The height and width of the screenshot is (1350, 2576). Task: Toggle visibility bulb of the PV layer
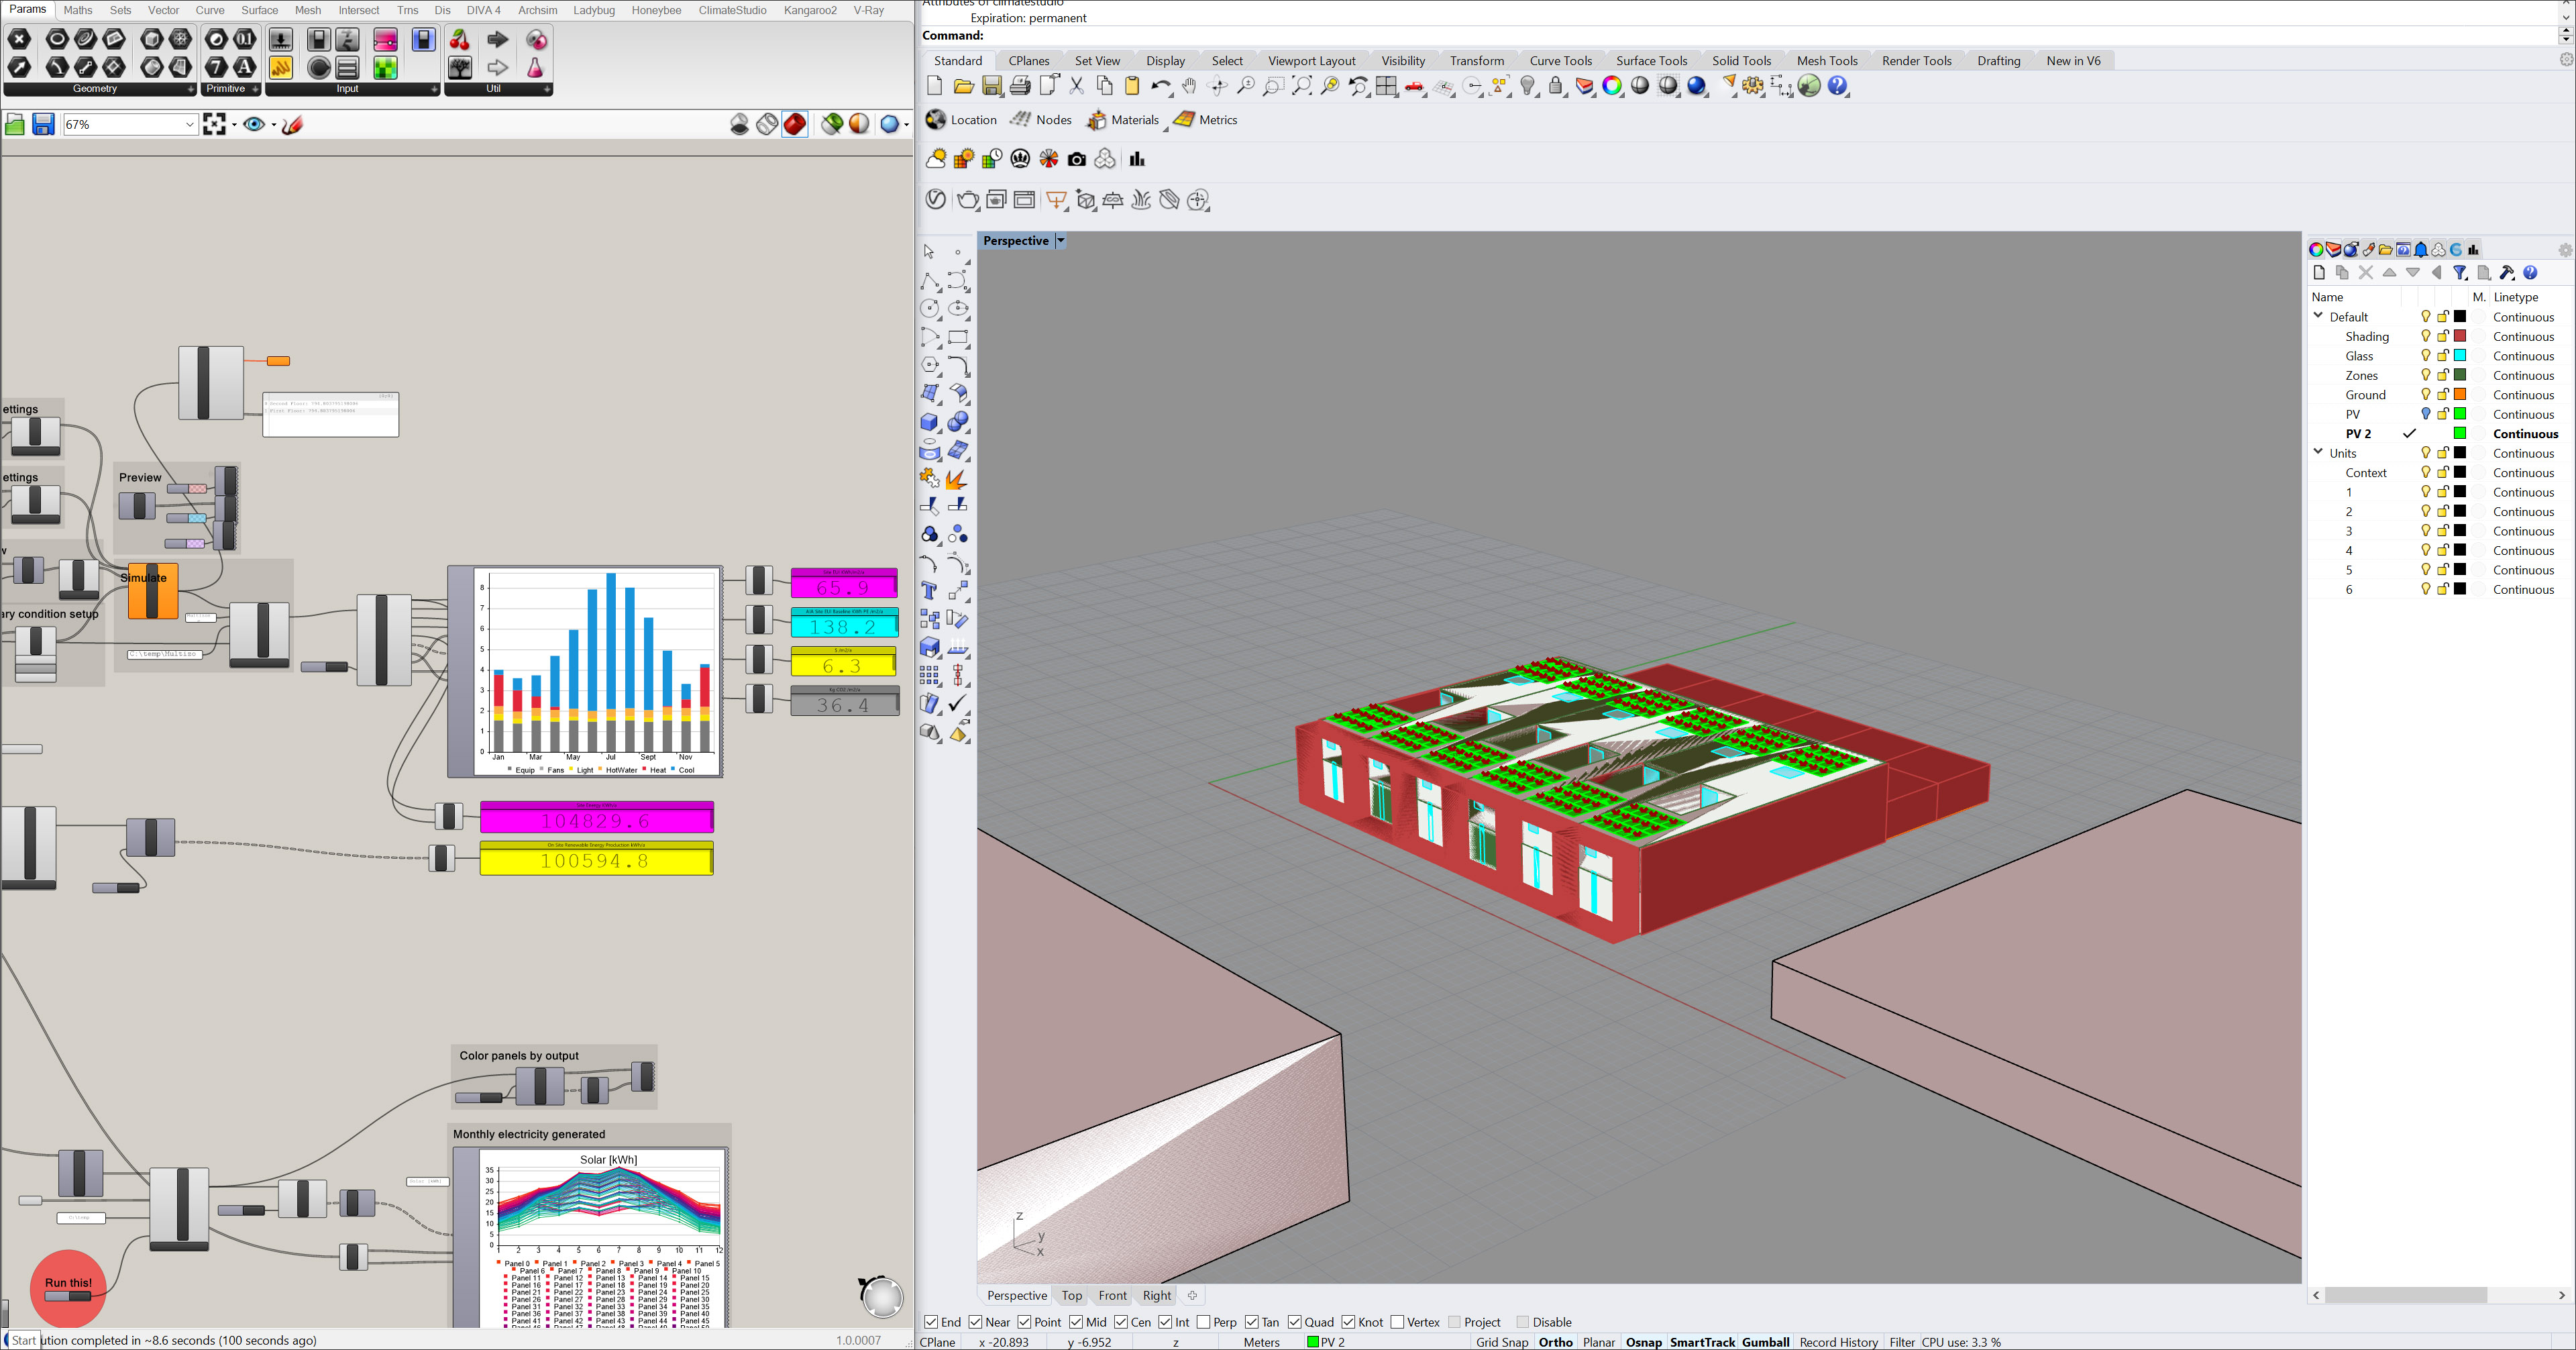point(2425,414)
